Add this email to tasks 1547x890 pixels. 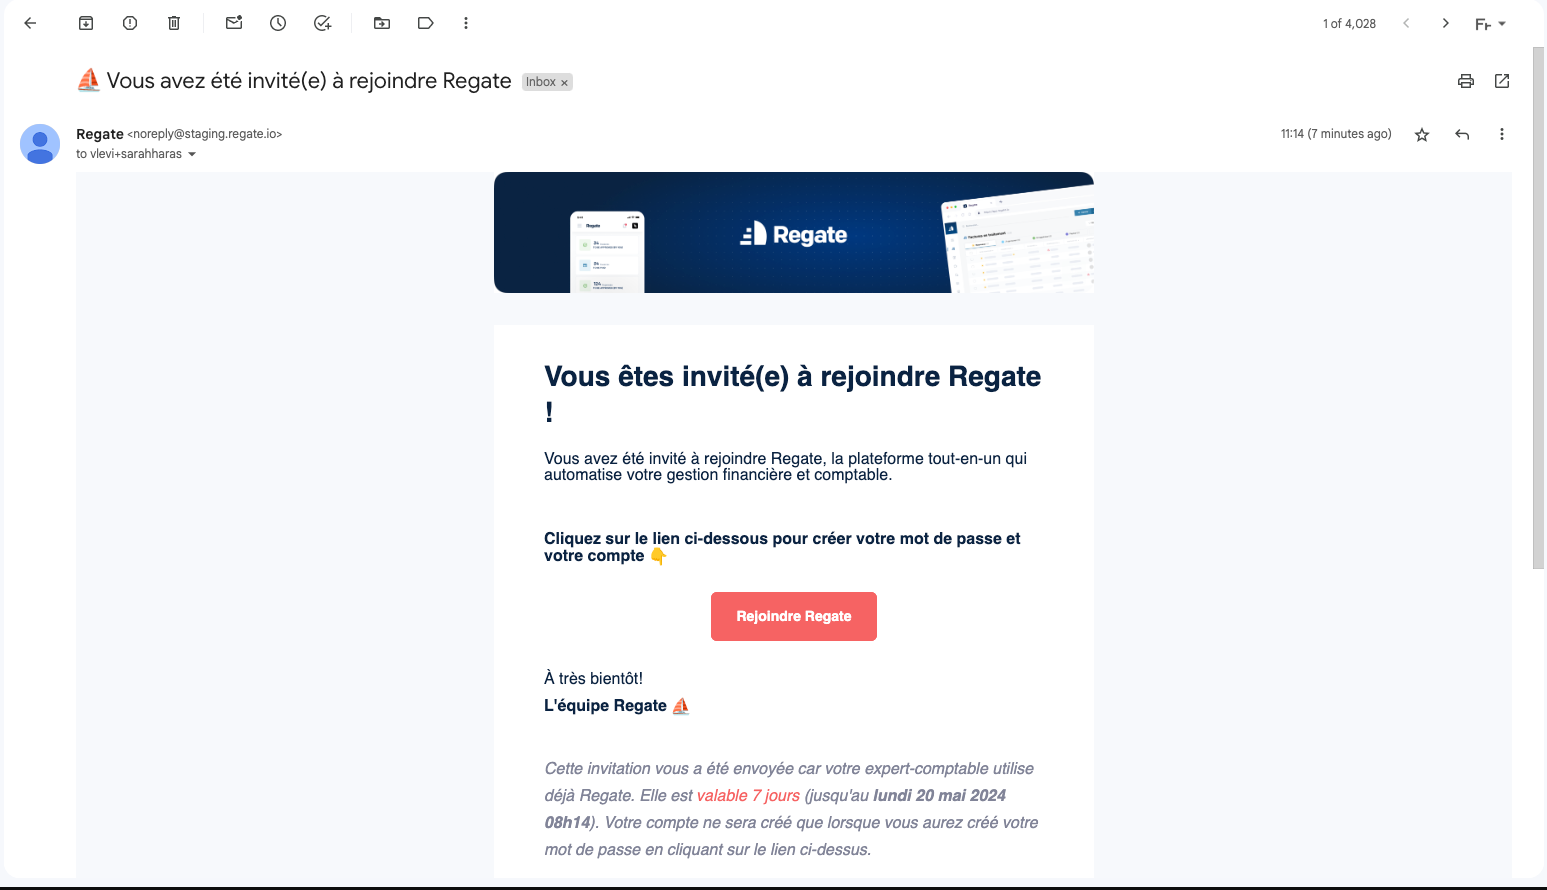(322, 23)
